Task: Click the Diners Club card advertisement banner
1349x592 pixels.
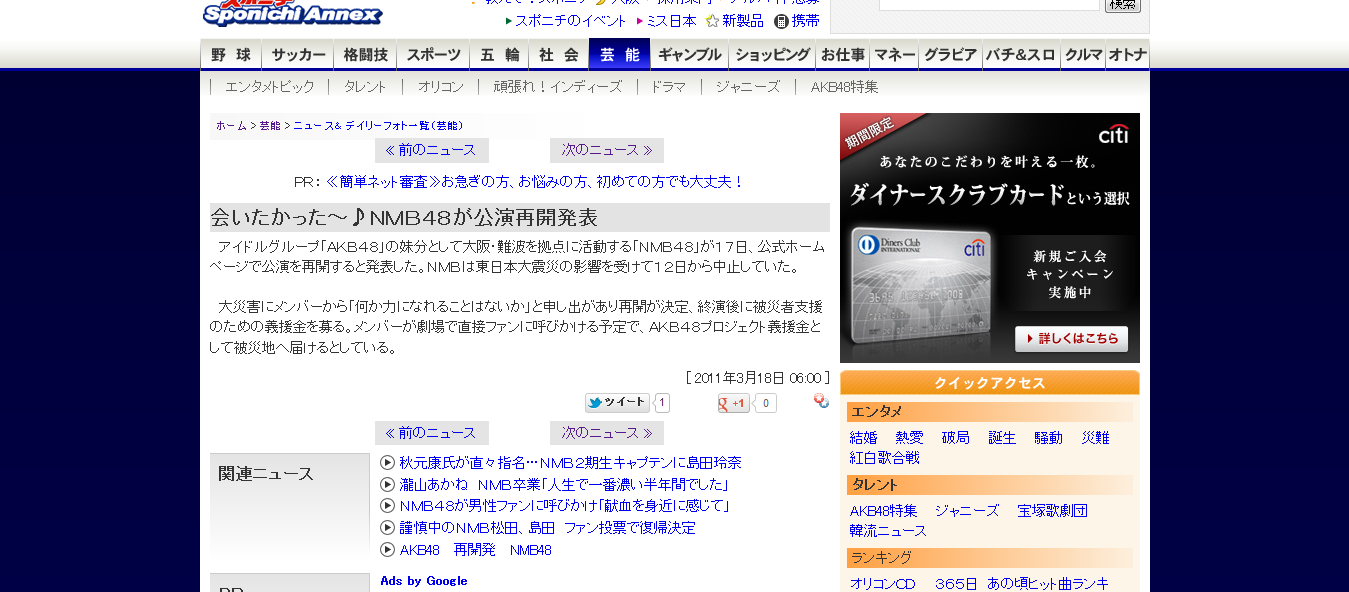Action: click(990, 238)
